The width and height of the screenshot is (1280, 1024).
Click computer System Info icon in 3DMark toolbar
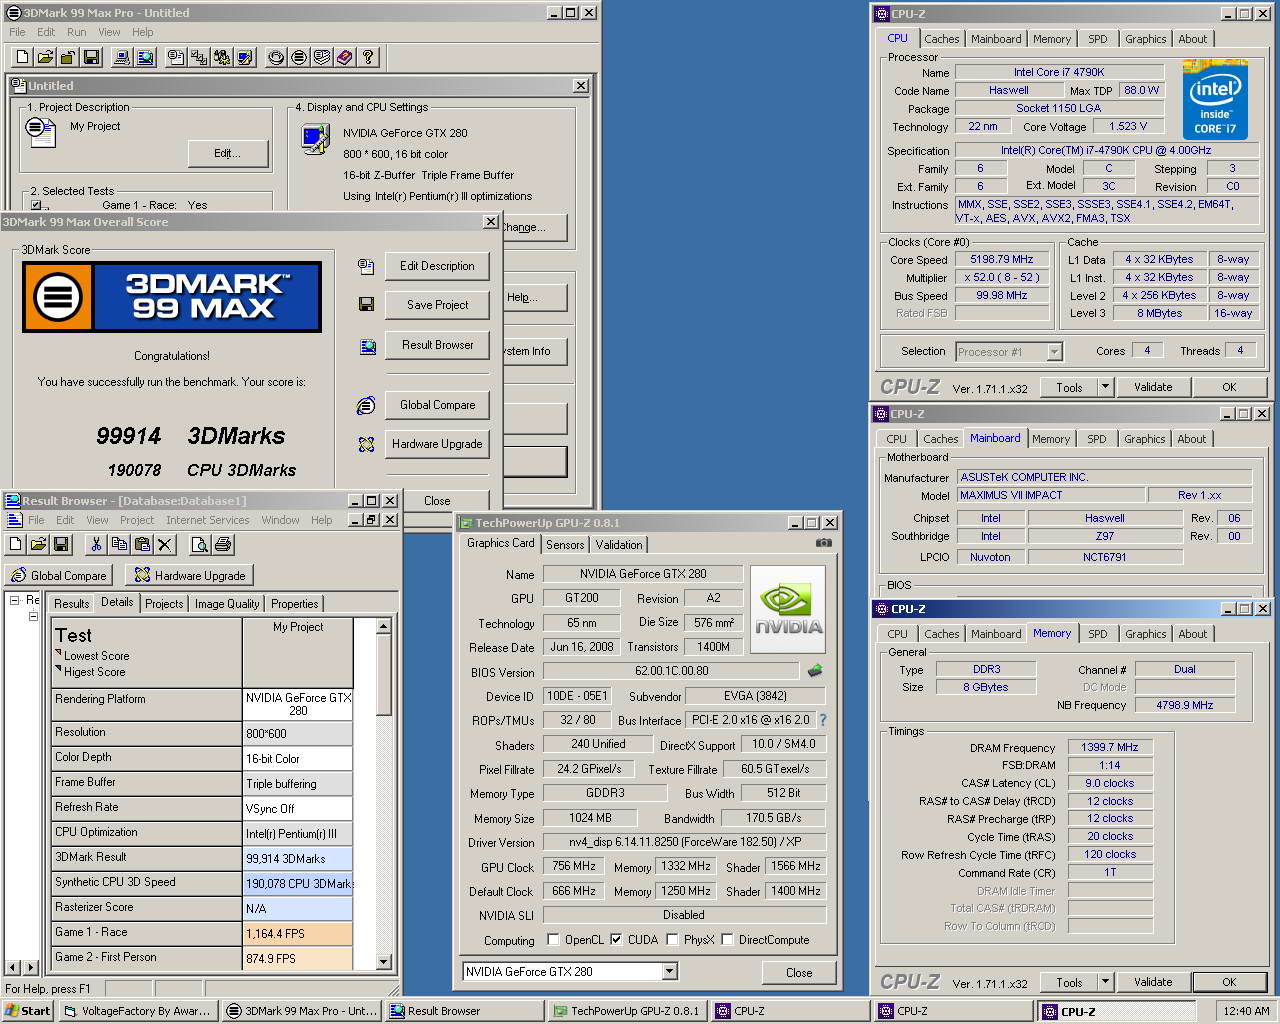coord(122,57)
